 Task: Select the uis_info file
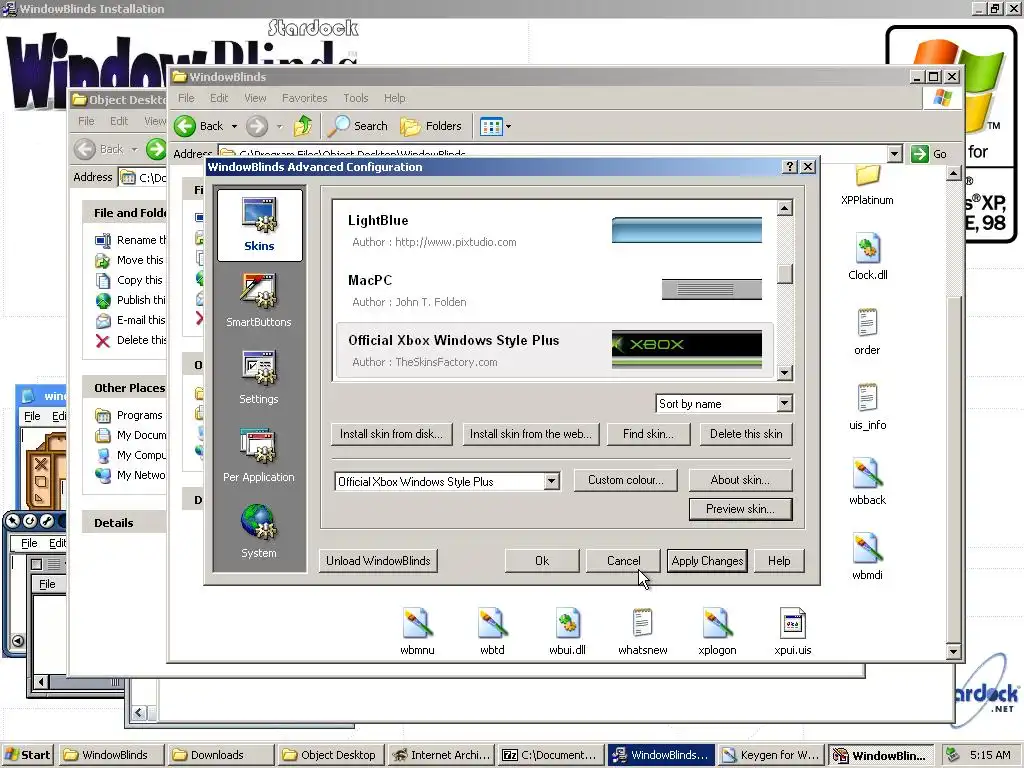[x=867, y=407]
